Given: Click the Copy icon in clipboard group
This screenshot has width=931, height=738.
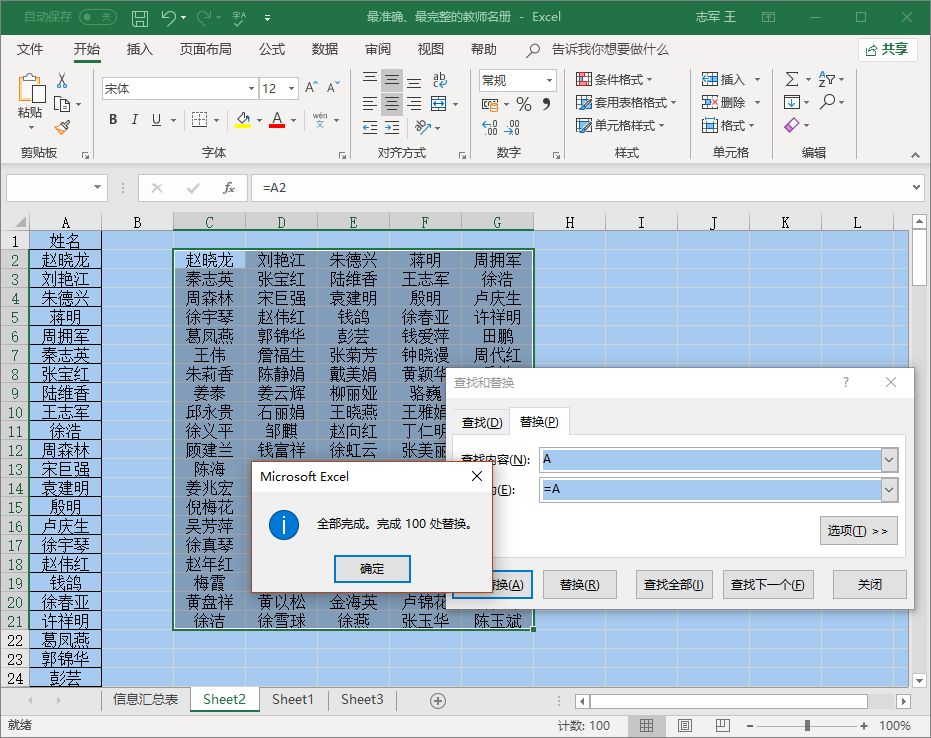Looking at the screenshot, I should (62, 104).
